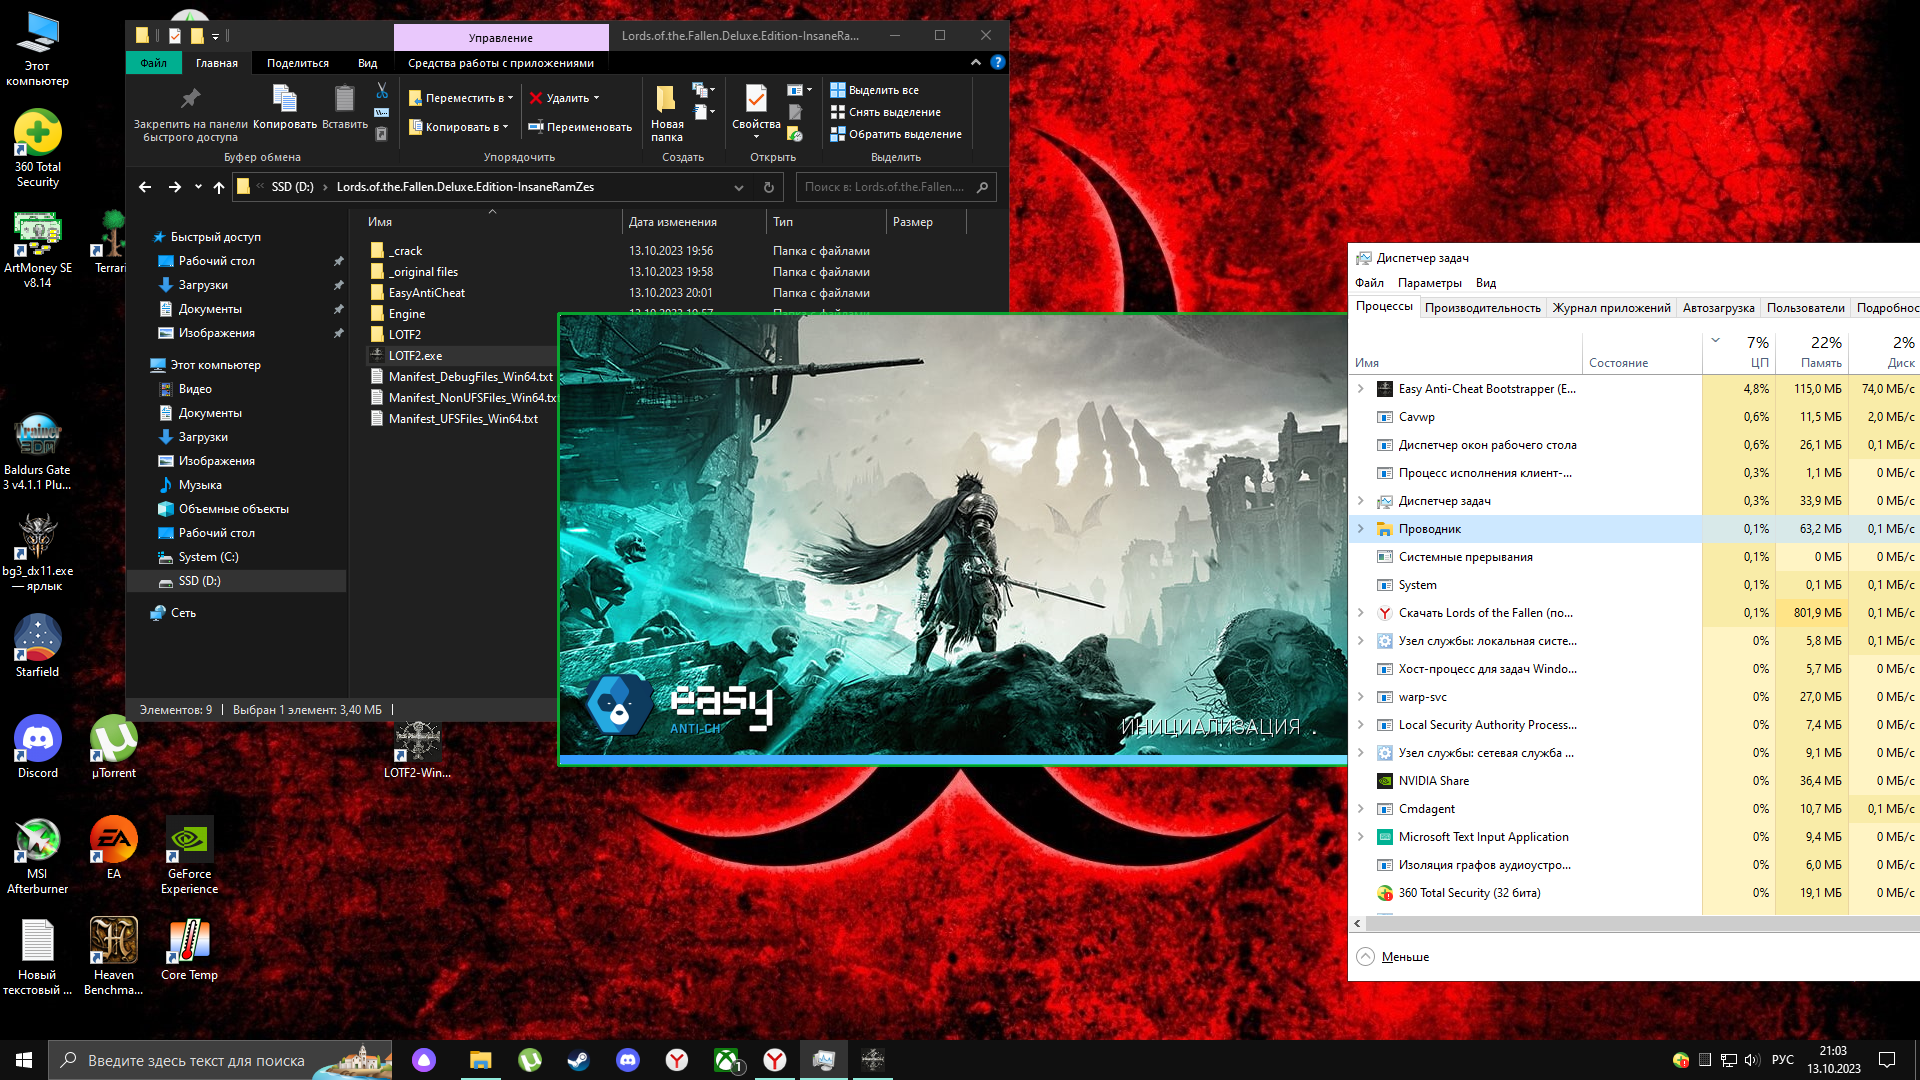
Task: Click Выделить все button
Action: [x=875, y=90]
